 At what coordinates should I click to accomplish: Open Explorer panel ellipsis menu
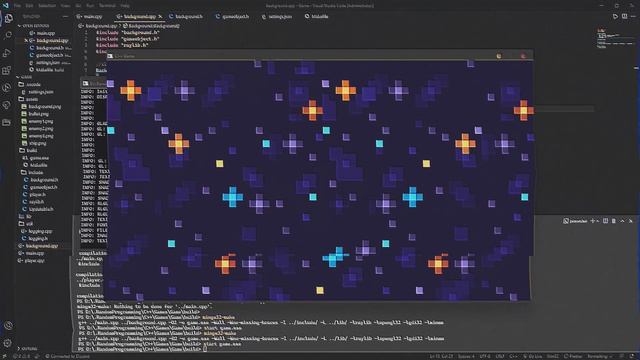[65, 16]
